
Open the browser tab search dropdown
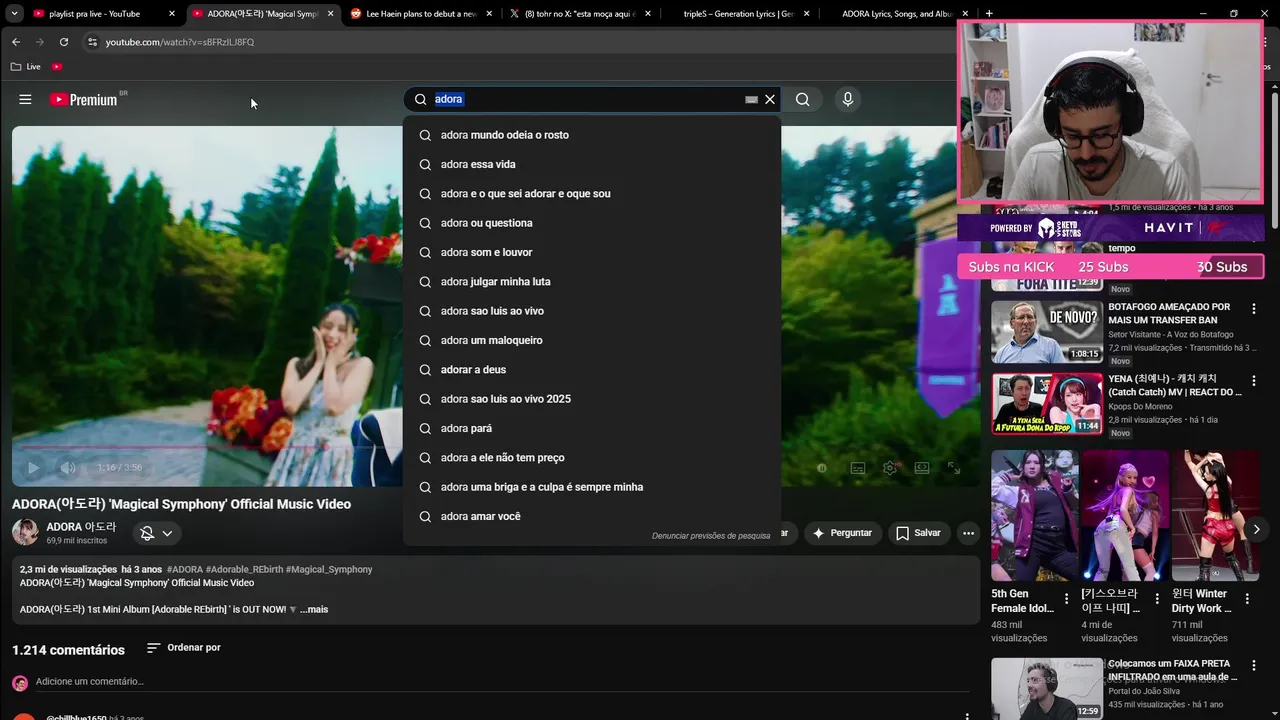click(x=14, y=14)
